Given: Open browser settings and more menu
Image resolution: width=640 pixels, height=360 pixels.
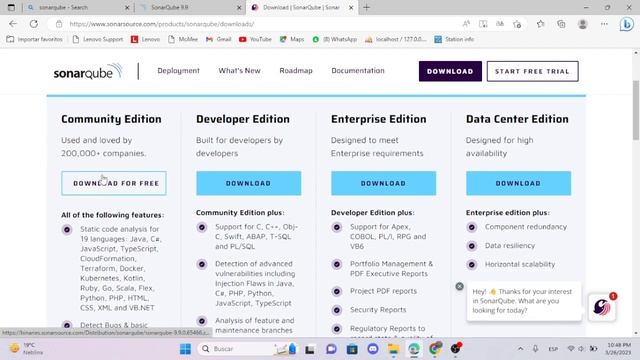Looking at the screenshot, I should (604, 24).
